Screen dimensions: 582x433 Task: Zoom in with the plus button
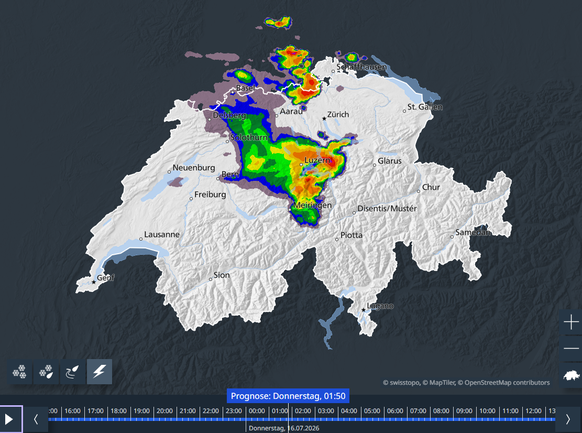point(571,322)
